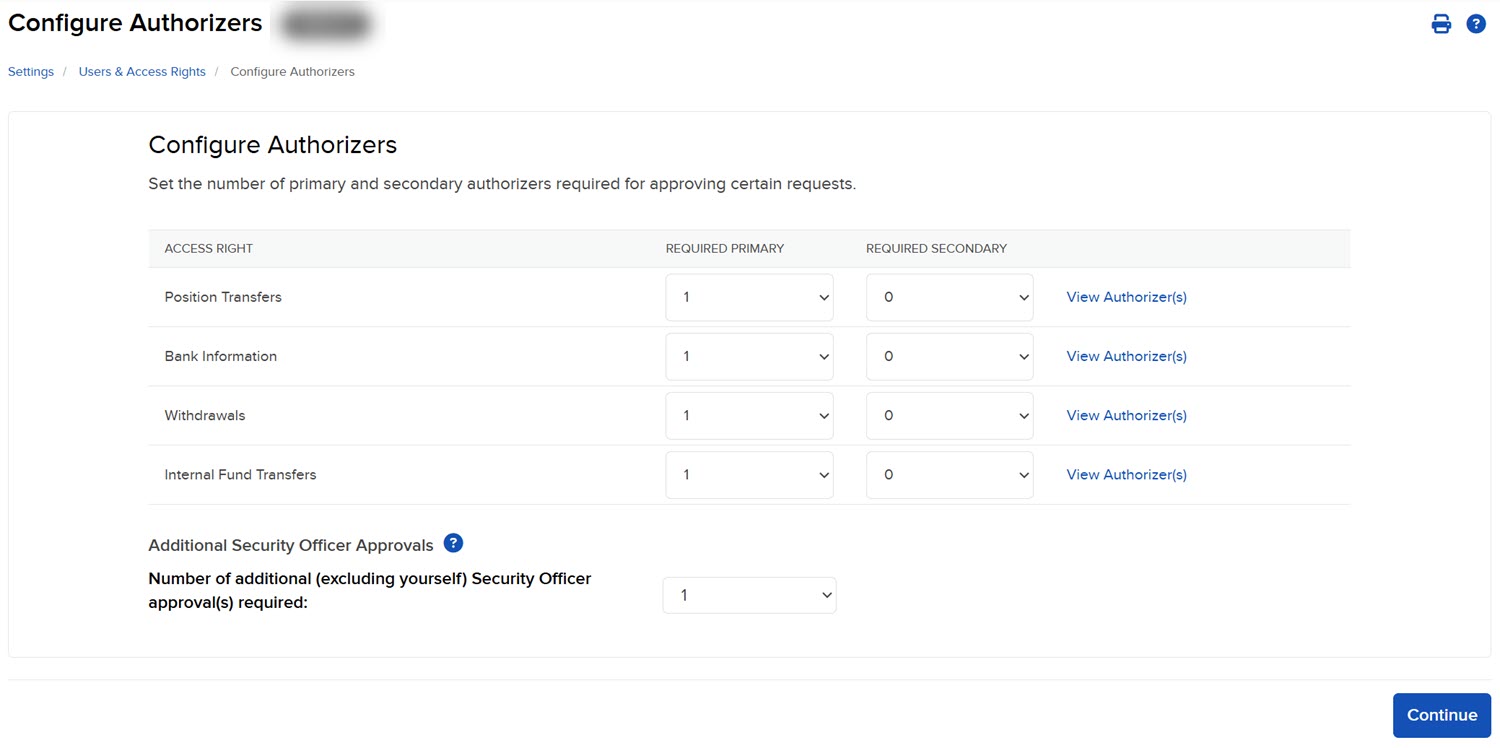Open Users & Access Rights breadcrumb link
Viewport: 1500px width, 748px height.
[141, 71]
